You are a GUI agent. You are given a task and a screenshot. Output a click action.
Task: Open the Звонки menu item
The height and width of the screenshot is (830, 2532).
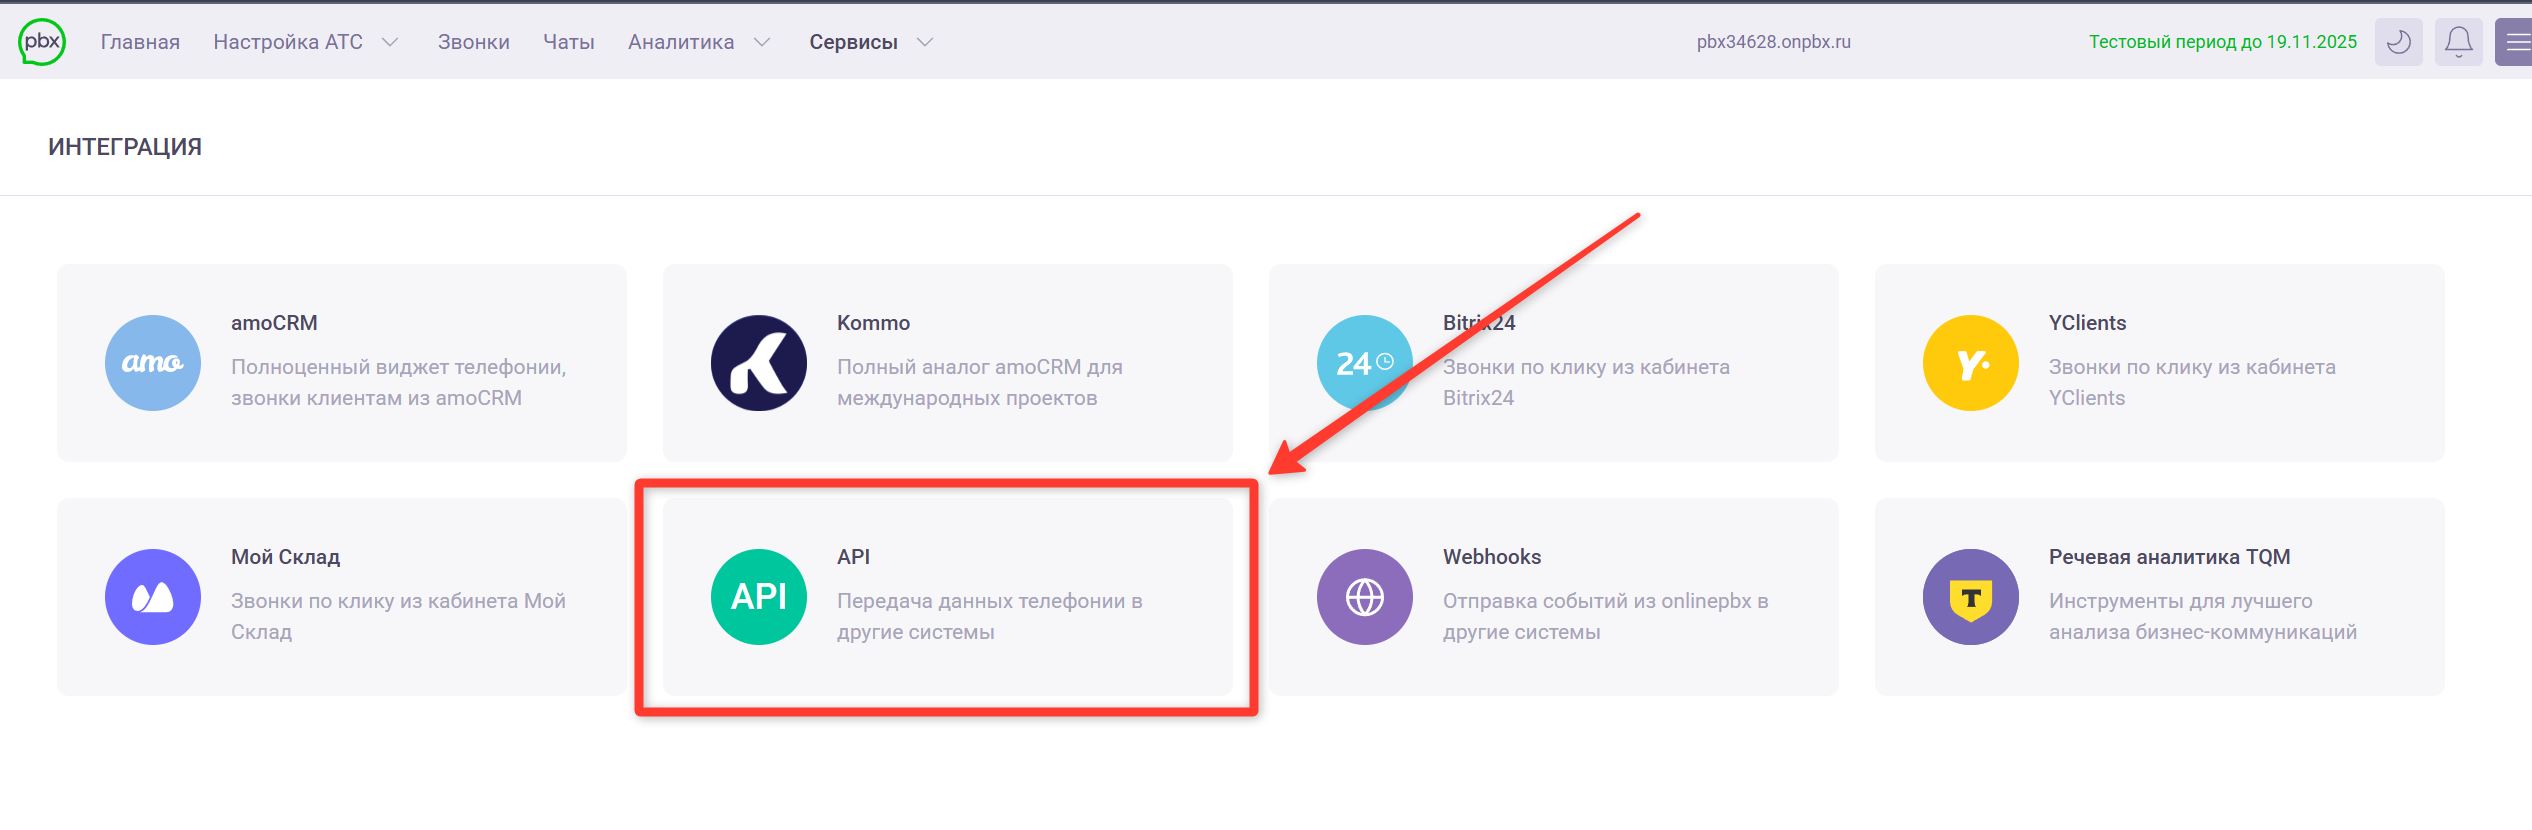473,42
